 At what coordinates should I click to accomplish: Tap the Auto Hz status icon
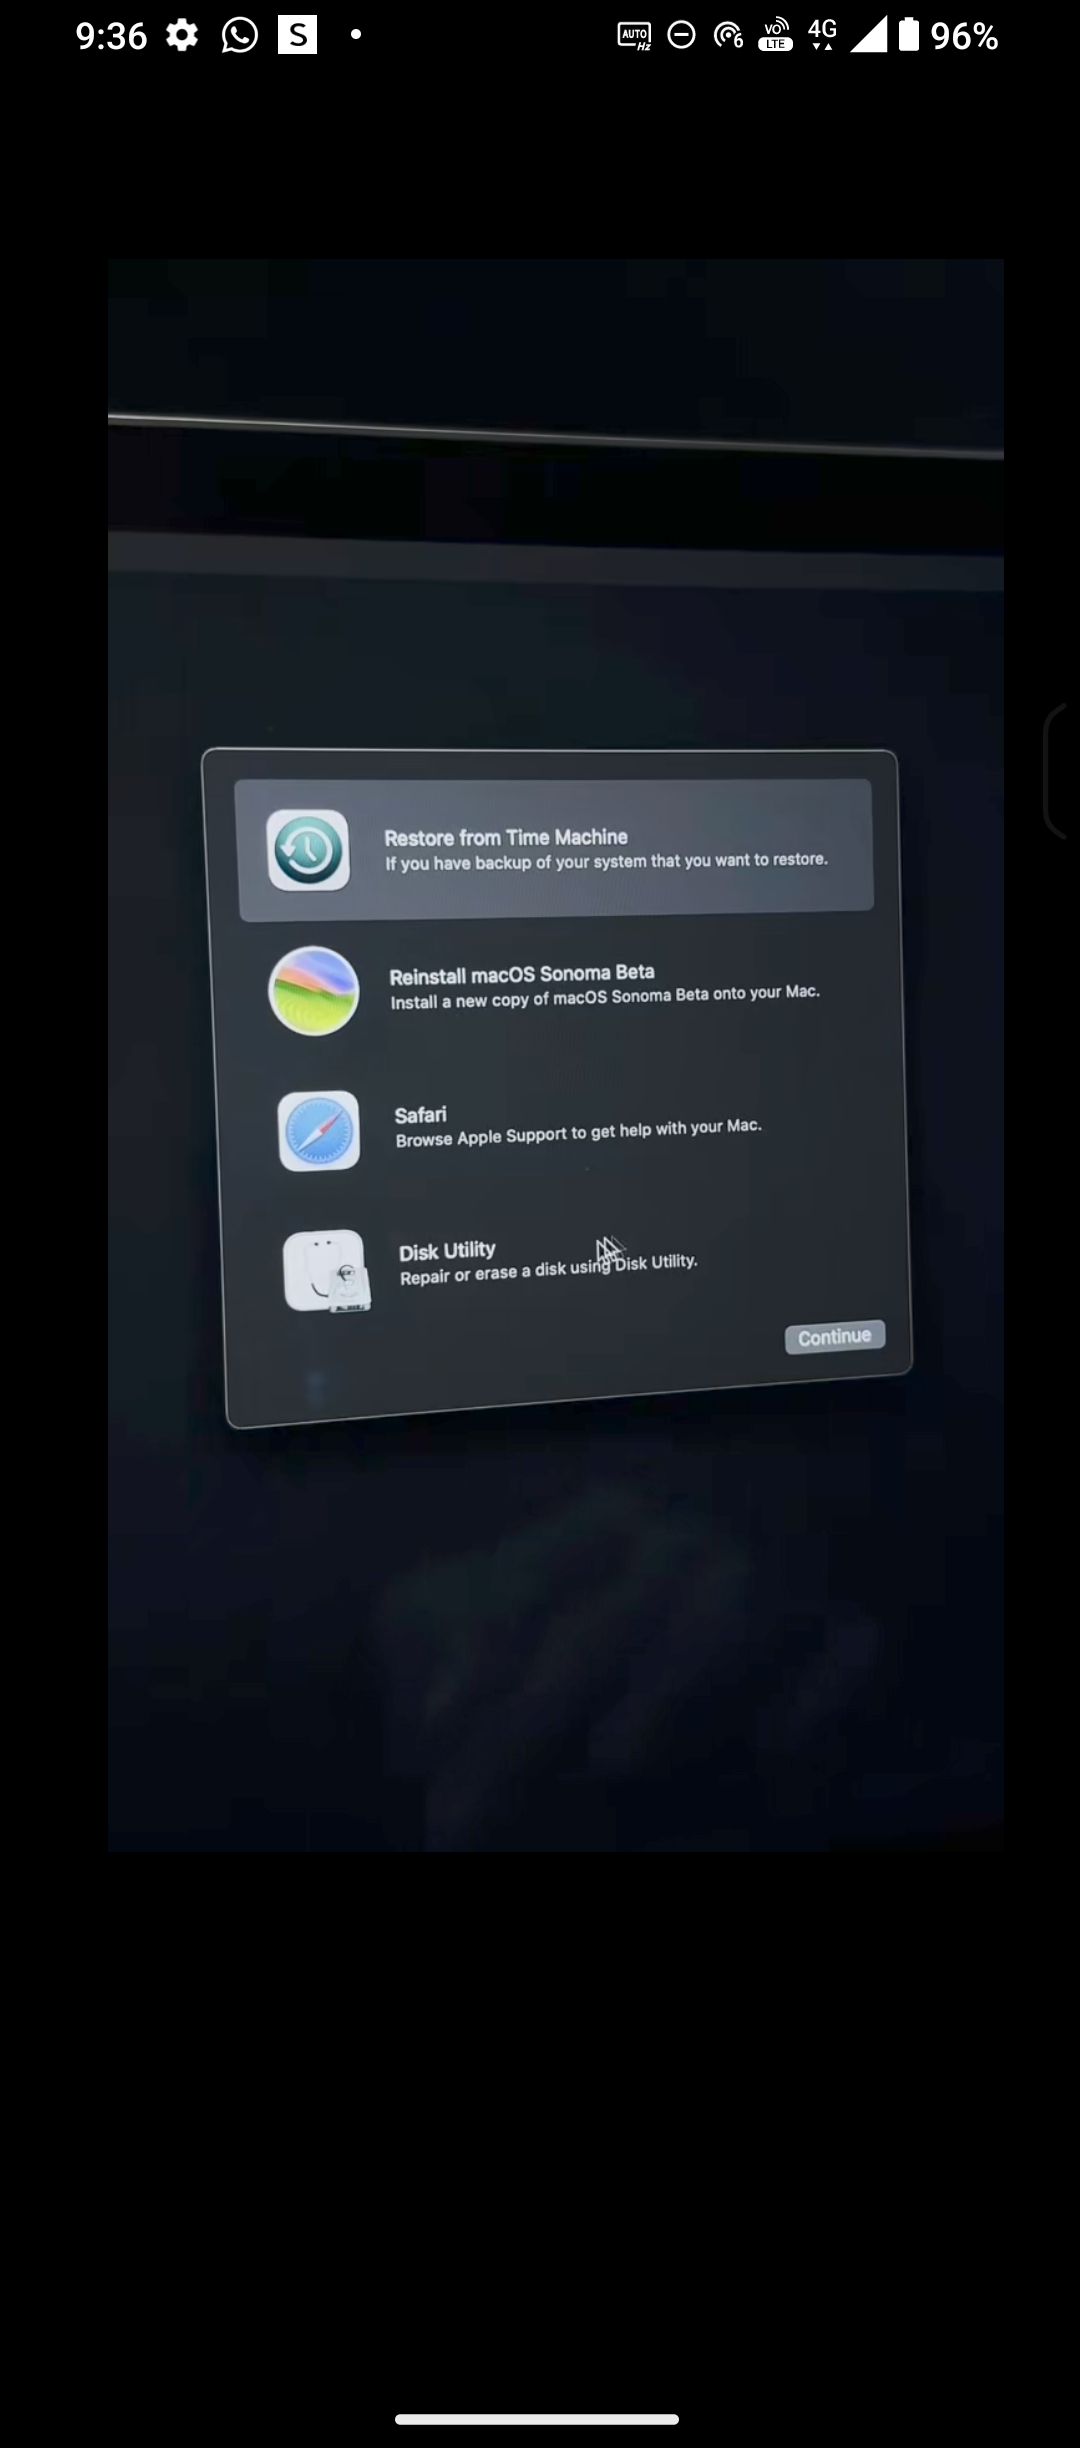tap(634, 36)
